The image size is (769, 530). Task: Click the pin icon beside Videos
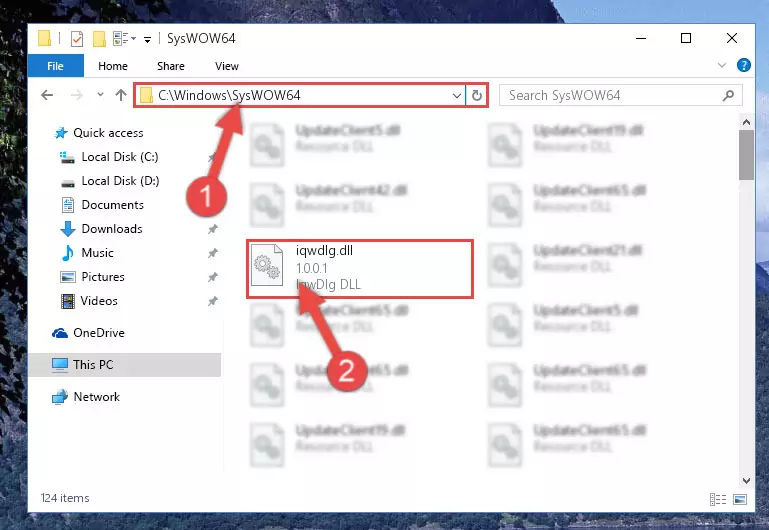[212, 301]
